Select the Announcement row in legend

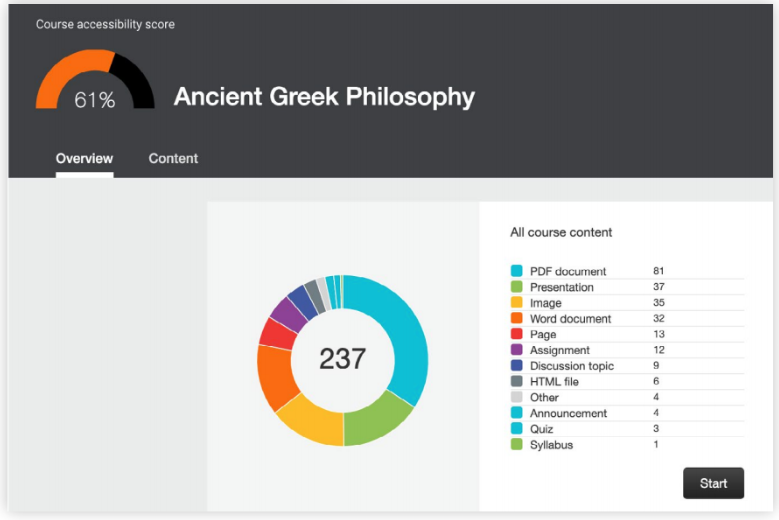568,413
